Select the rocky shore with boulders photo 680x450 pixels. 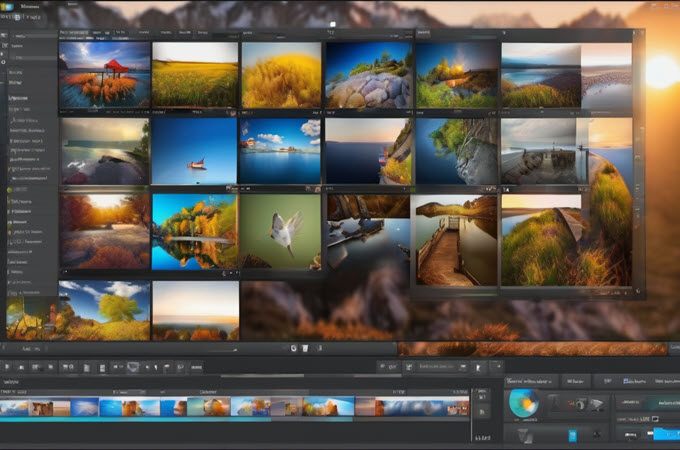pos(369,75)
